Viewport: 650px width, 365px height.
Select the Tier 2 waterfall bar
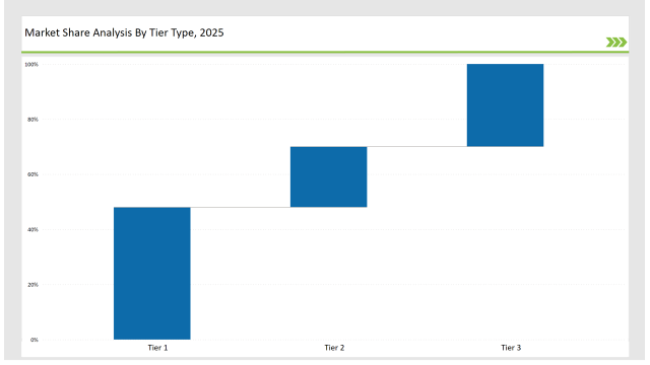(329, 177)
